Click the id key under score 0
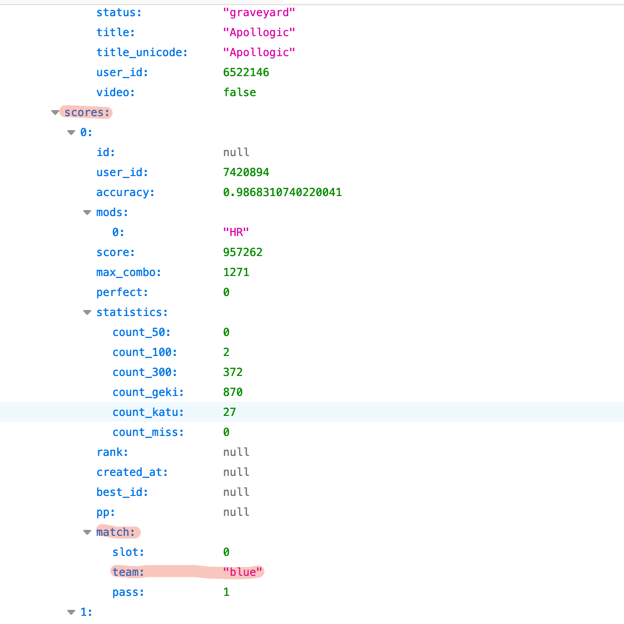 [105, 152]
